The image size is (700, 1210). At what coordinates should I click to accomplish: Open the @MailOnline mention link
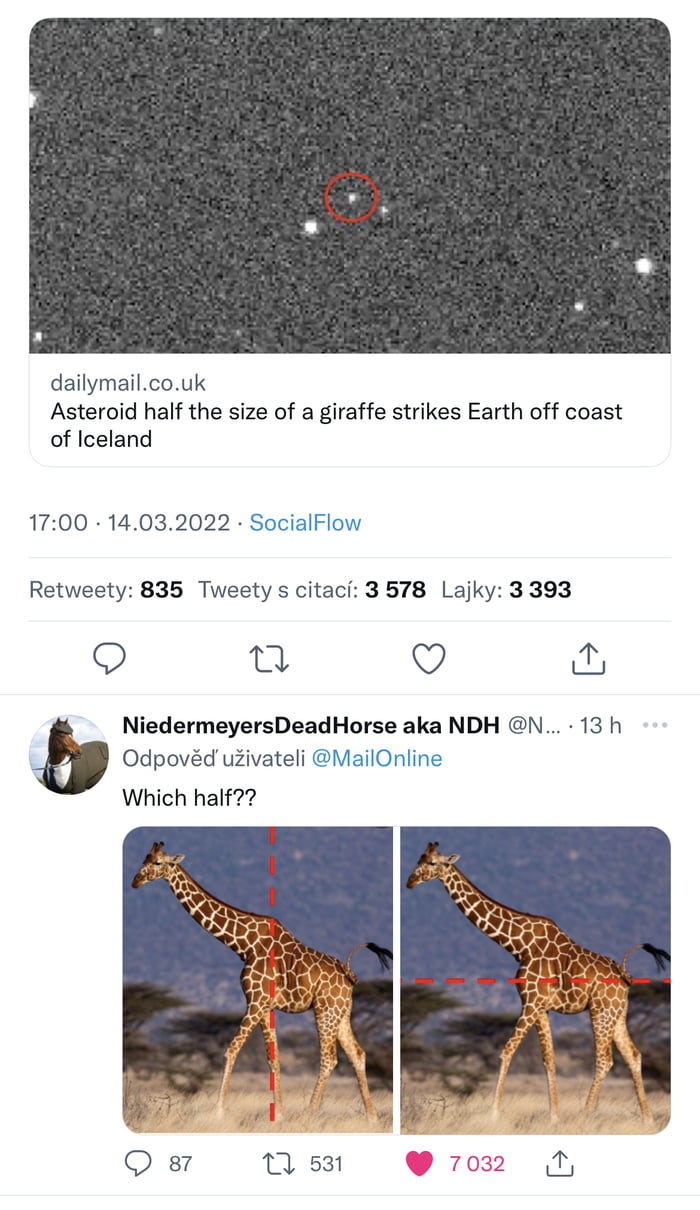[377, 759]
